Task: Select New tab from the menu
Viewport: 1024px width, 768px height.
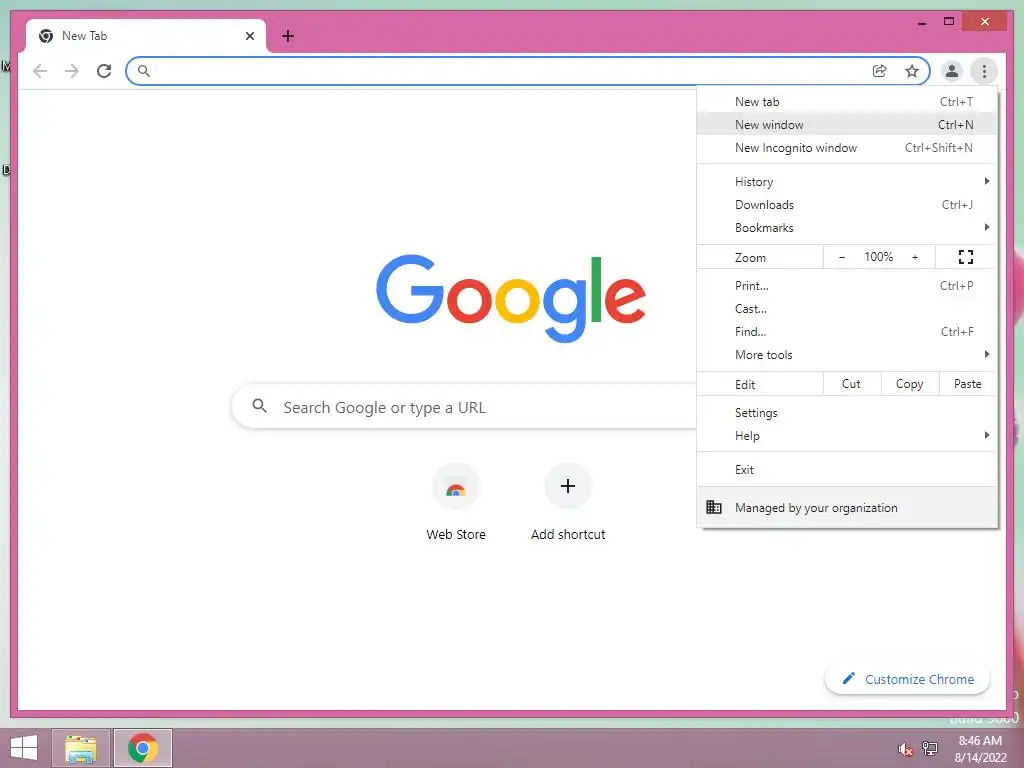Action: point(847,101)
